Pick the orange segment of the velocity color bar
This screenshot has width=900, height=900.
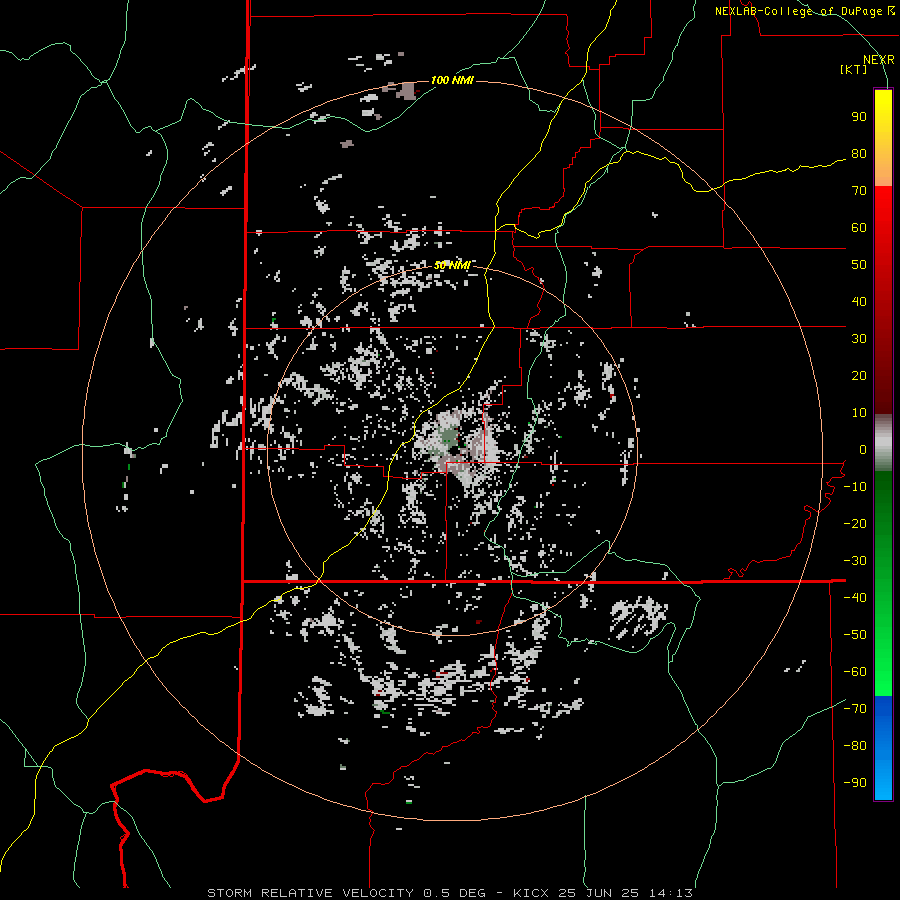883,166
